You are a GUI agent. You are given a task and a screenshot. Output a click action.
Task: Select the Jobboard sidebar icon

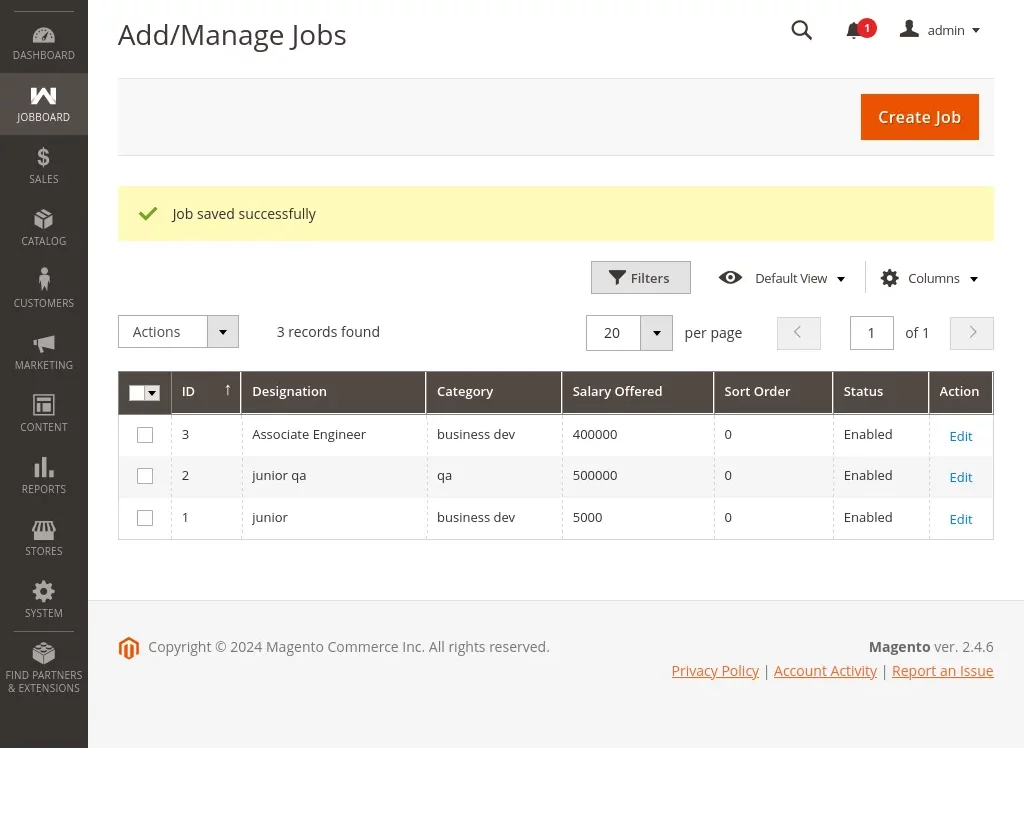coord(43,103)
